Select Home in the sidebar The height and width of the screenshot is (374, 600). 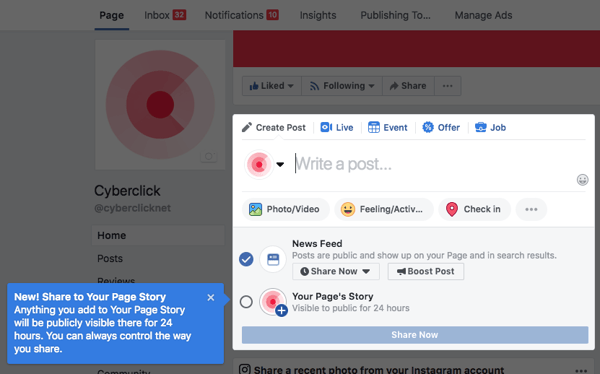point(158,235)
